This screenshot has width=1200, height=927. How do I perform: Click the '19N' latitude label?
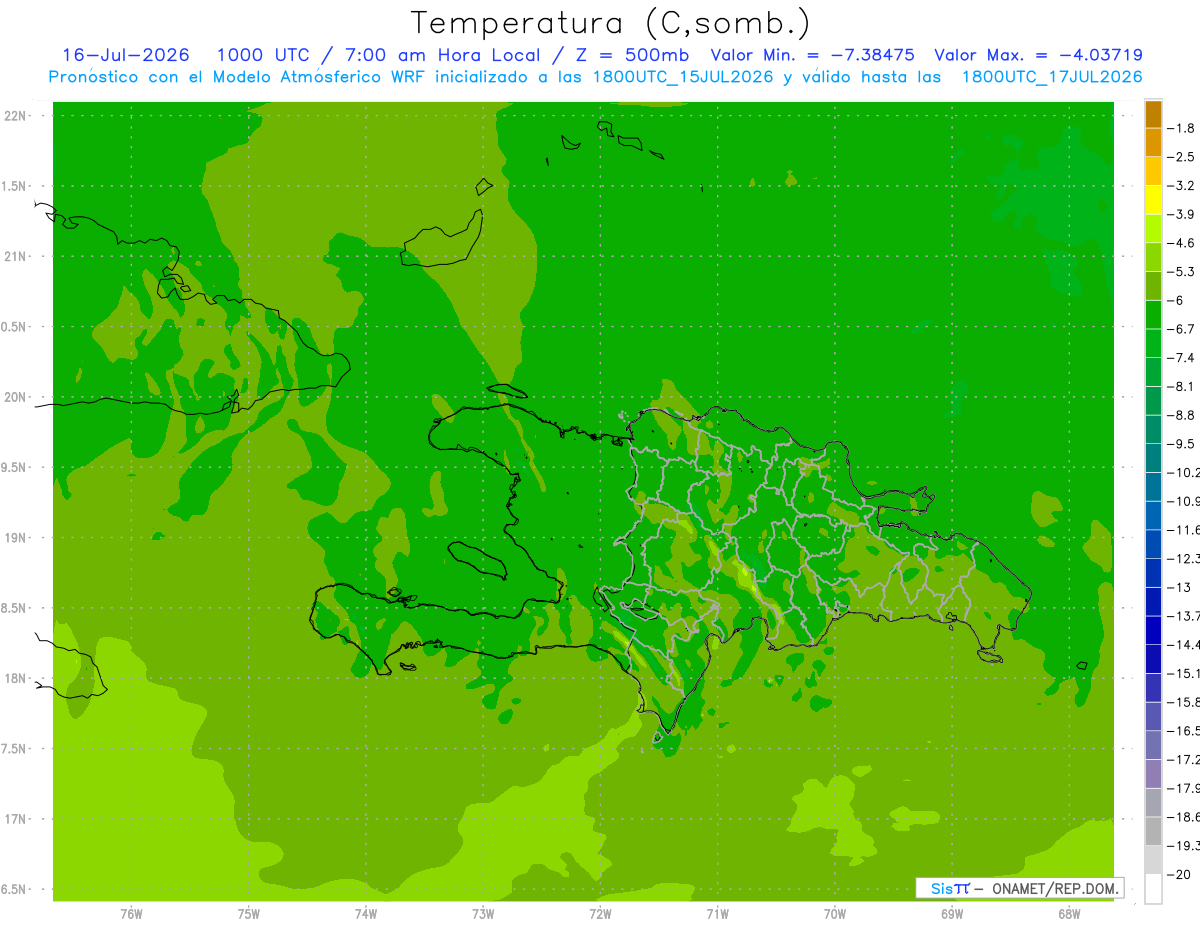[x=15, y=538]
